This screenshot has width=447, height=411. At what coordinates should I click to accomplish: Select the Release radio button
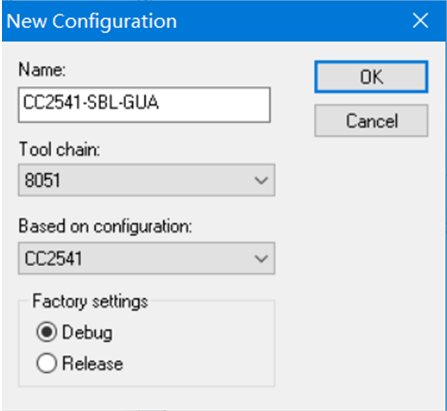coord(46,363)
